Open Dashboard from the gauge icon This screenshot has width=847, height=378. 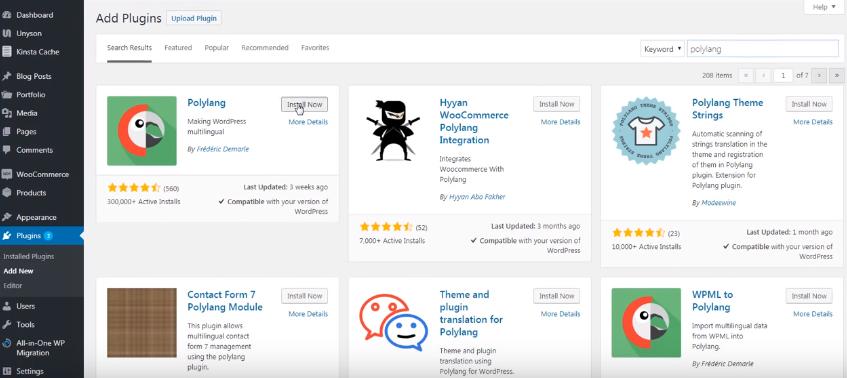pos(7,15)
